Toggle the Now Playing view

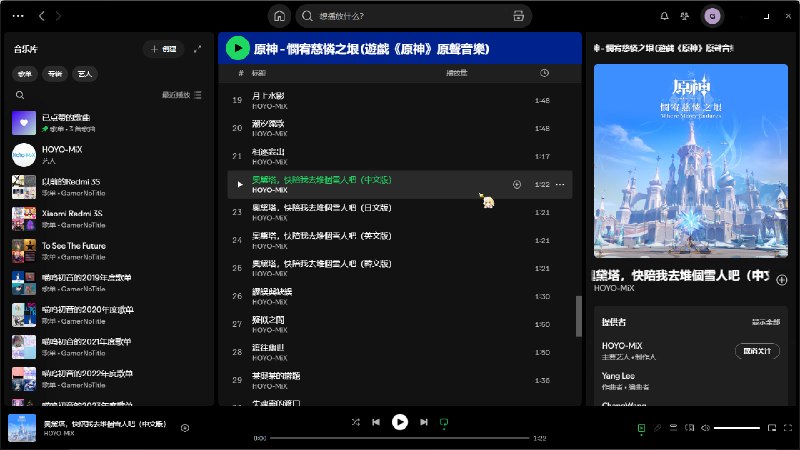click(641, 428)
